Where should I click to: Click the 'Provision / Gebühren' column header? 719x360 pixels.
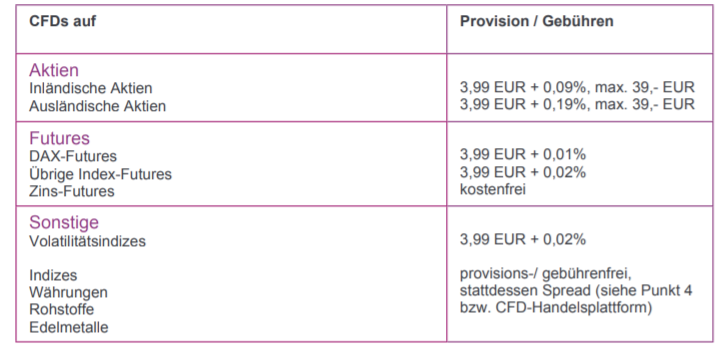536,21
